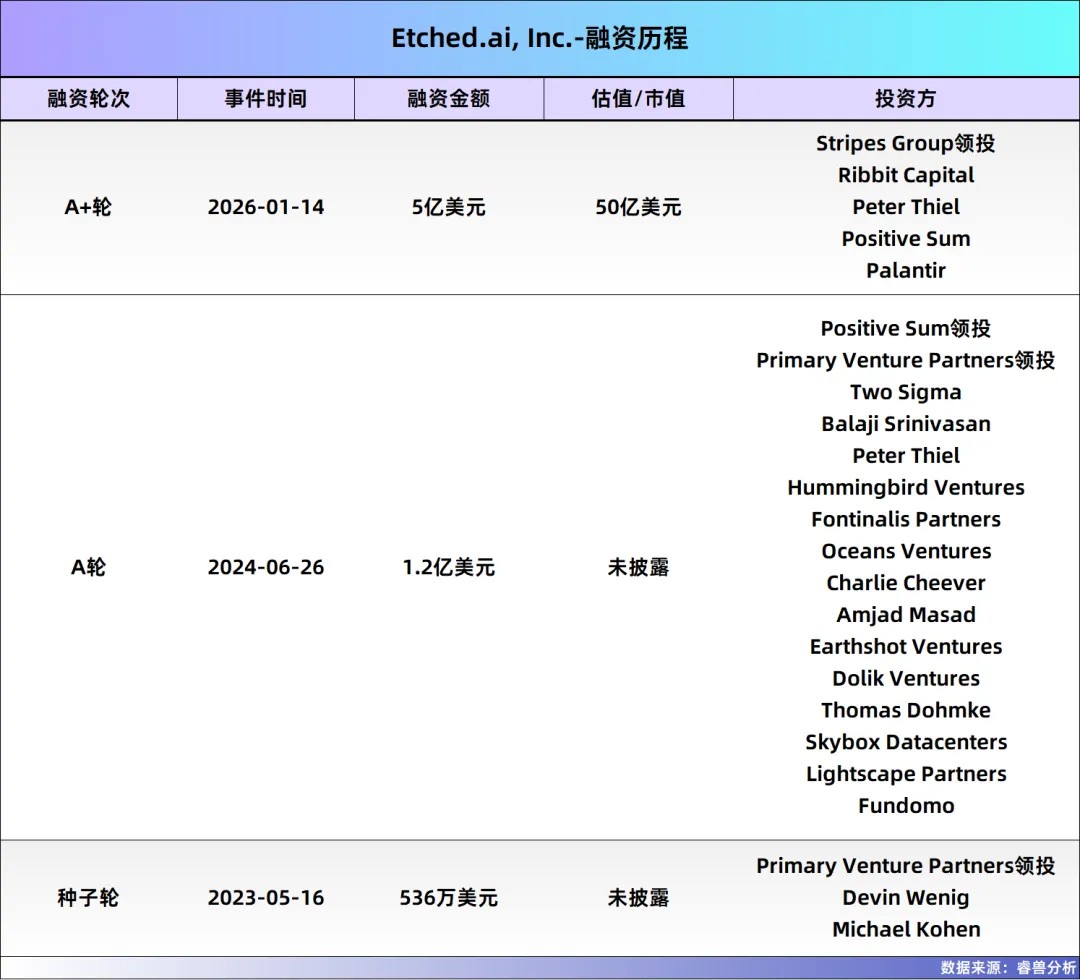This screenshot has width=1080, height=980.
Task: Select investor Skybox Datacenters
Action: click(906, 742)
